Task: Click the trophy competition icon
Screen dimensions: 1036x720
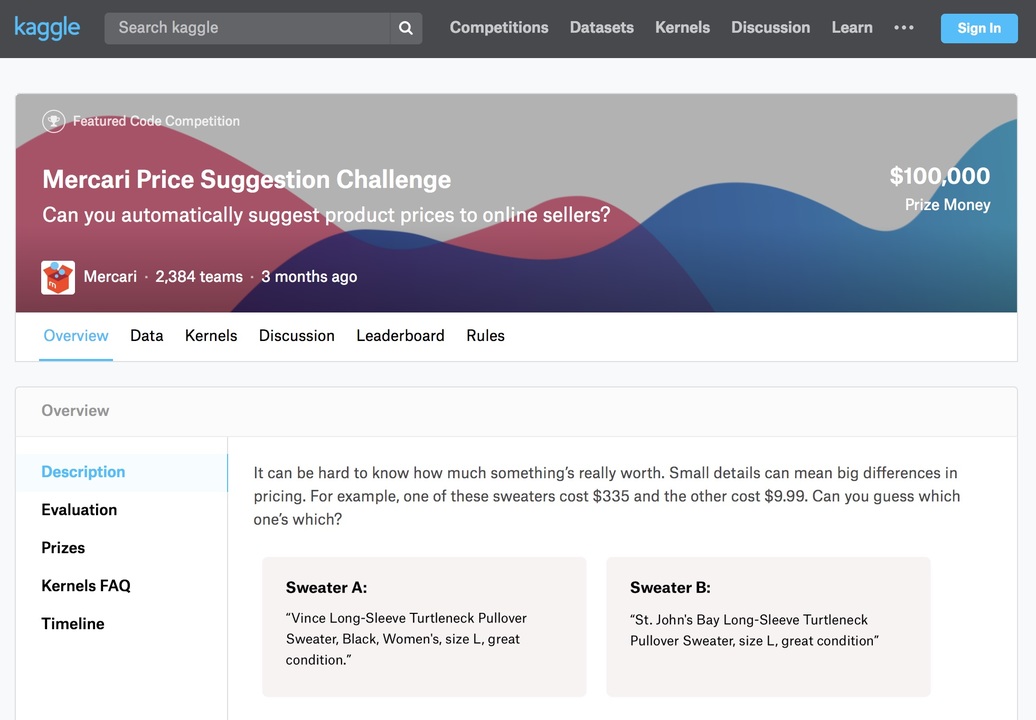Action: point(54,121)
